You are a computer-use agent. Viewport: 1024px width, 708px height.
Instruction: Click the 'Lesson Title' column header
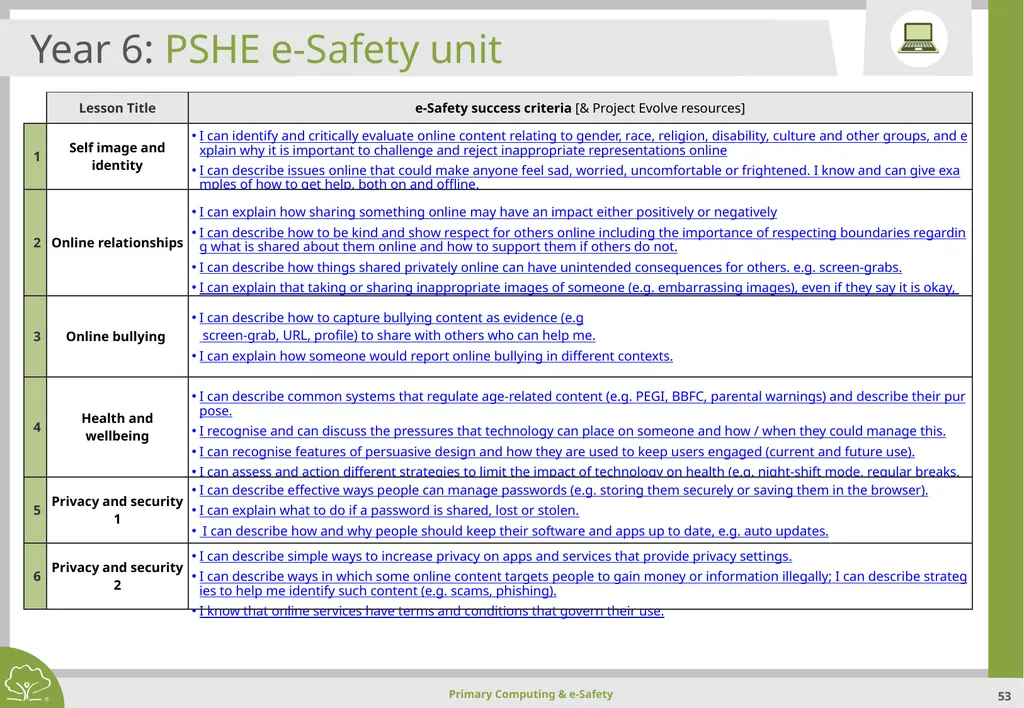[x=117, y=108]
